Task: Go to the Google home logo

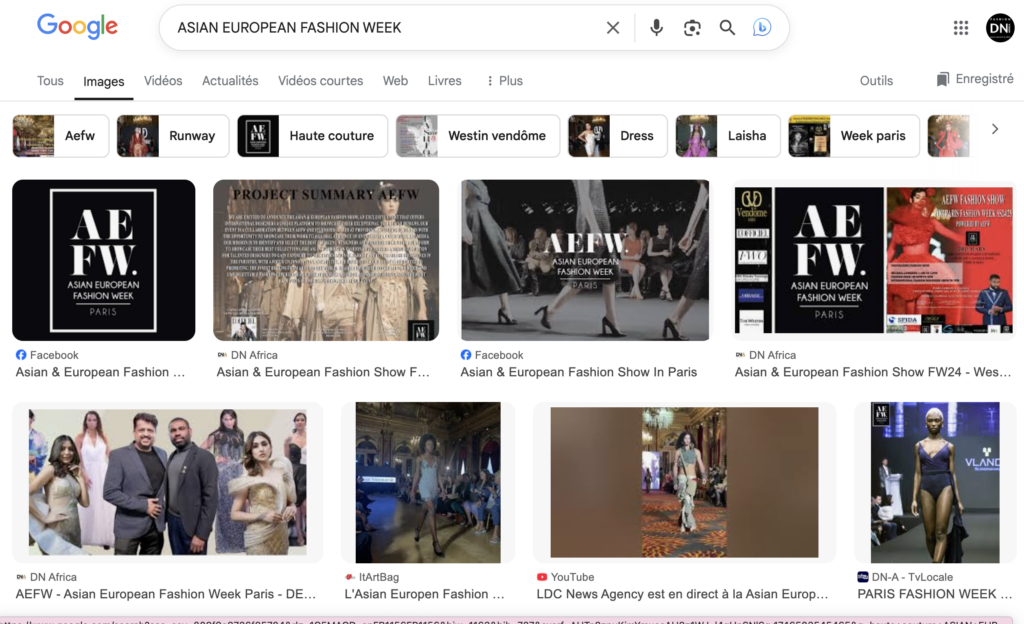Action: point(77,27)
